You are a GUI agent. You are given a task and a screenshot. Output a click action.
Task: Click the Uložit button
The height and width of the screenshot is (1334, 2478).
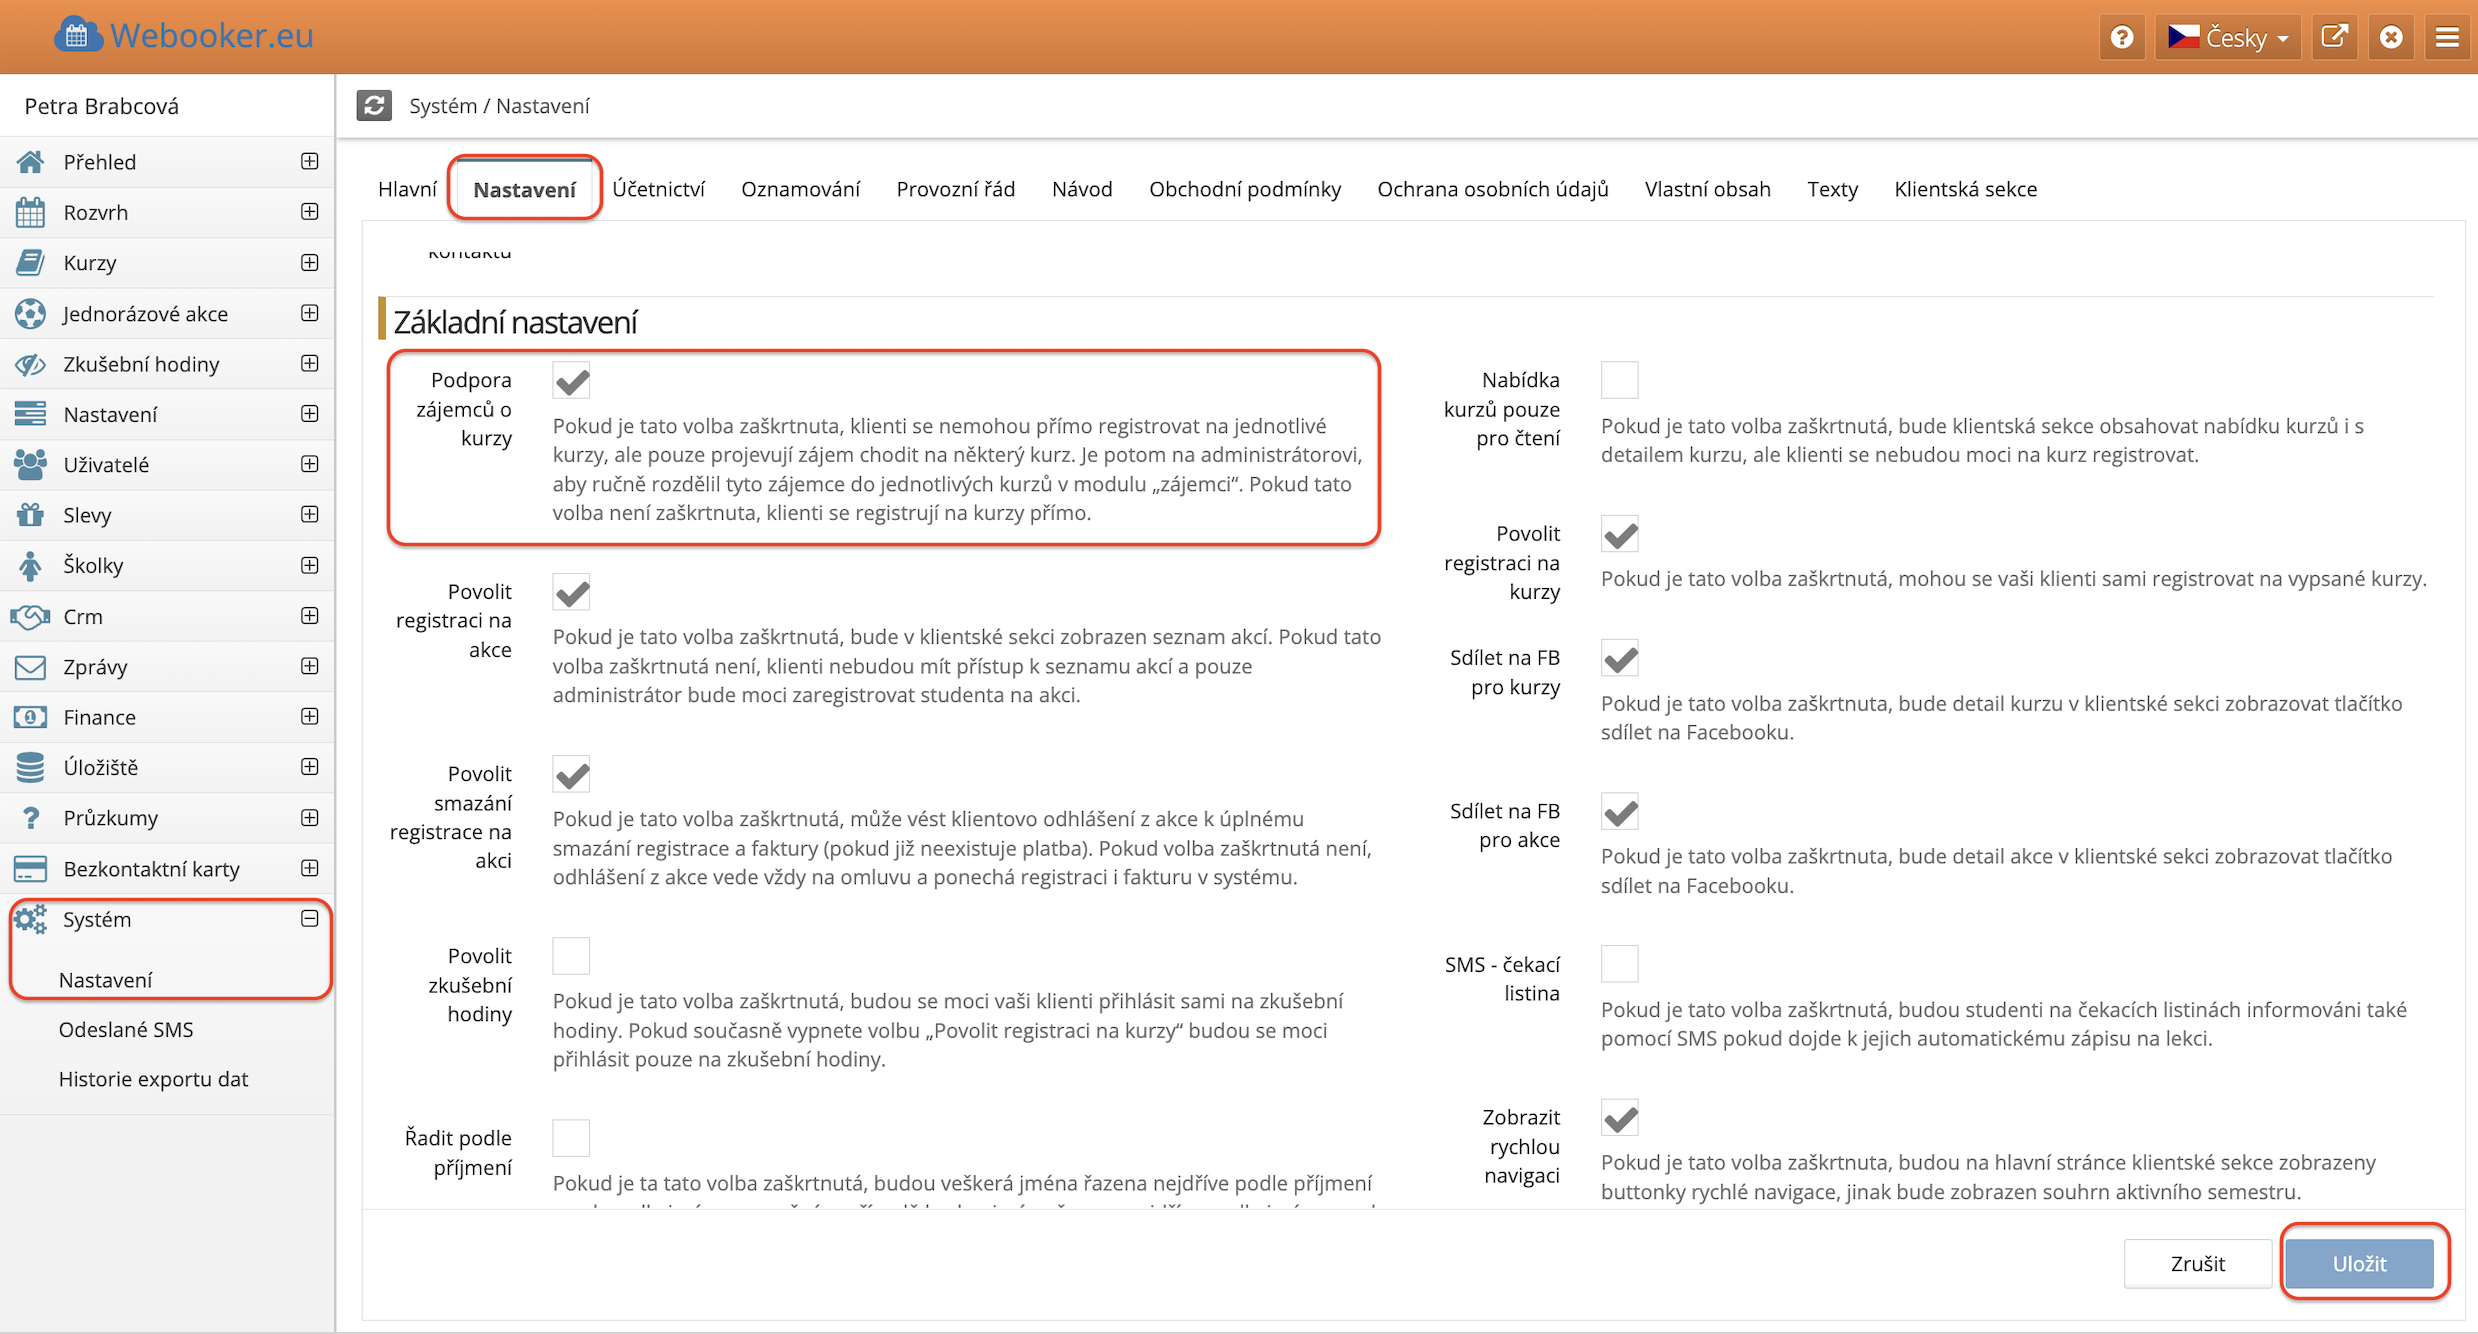2359,1263
